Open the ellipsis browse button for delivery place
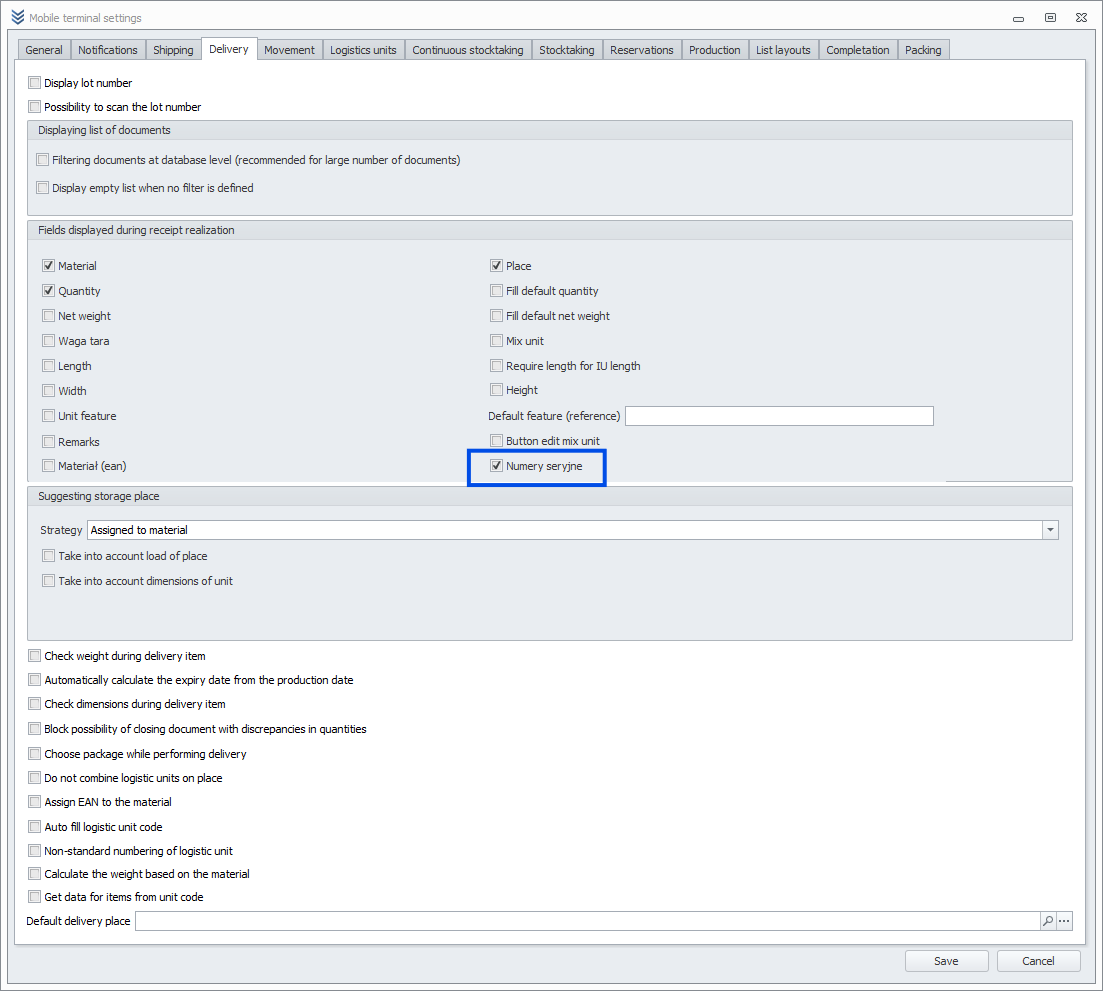 pyautogui.click(x=1064, y=921)
